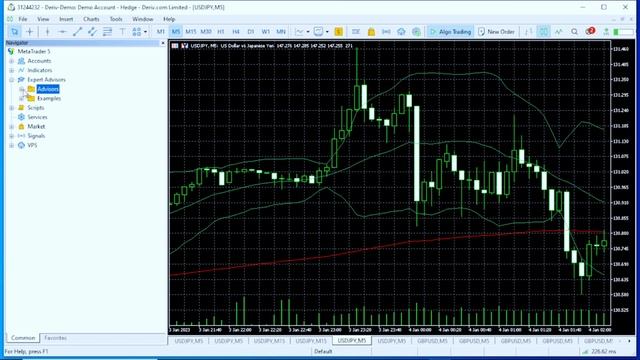Viewport: 640px width, 360px height.
Task: Switch to H4 timeframe
Action: tap(236, 32)
